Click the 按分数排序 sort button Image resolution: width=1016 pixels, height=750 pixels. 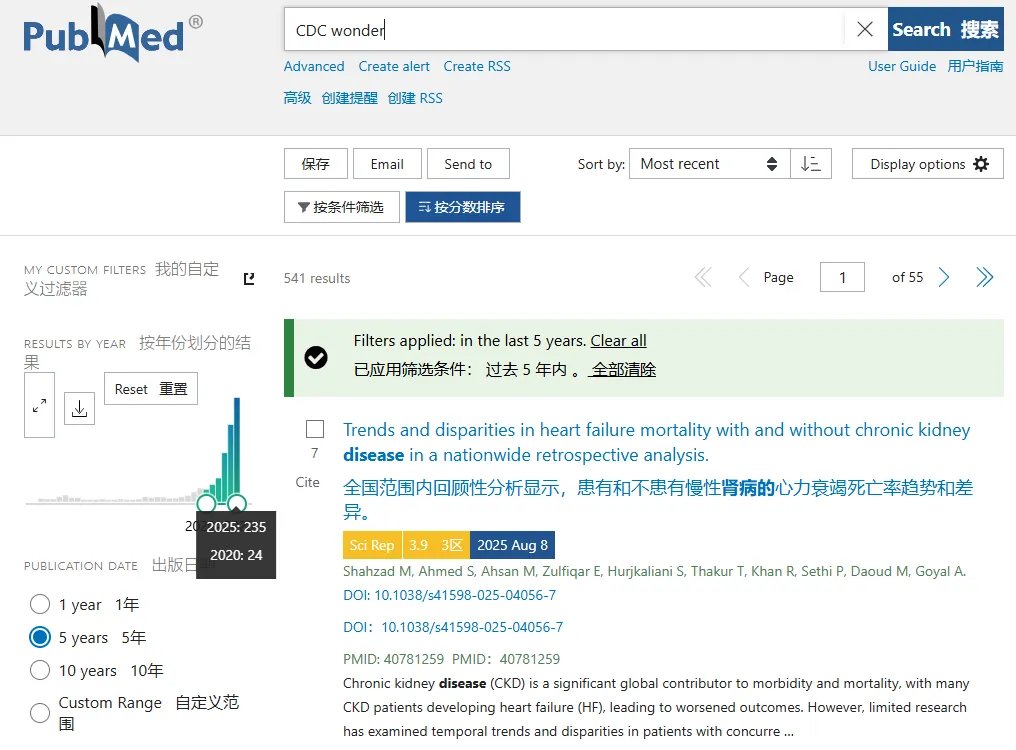pyautogui.click(x=463, y=207)
